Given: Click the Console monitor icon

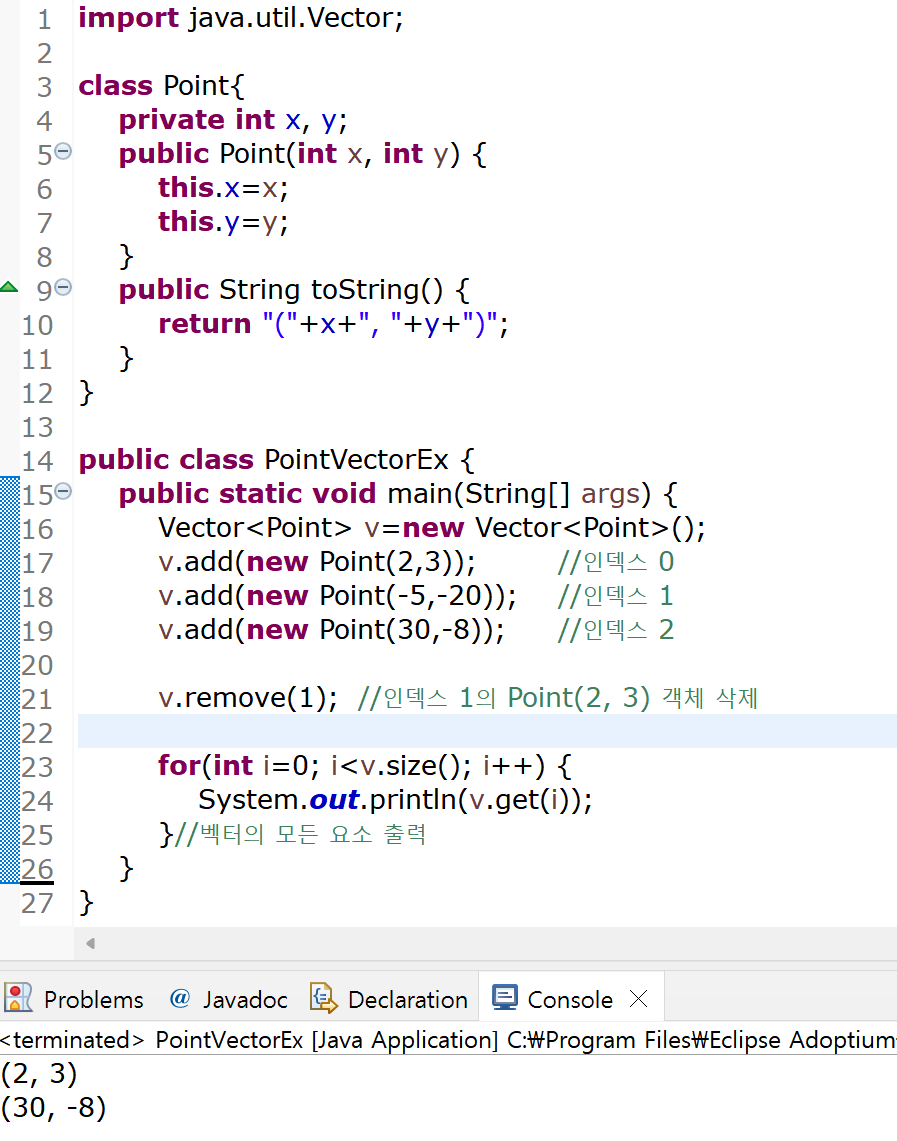Looking at the screenshot, I should point(505,997).
